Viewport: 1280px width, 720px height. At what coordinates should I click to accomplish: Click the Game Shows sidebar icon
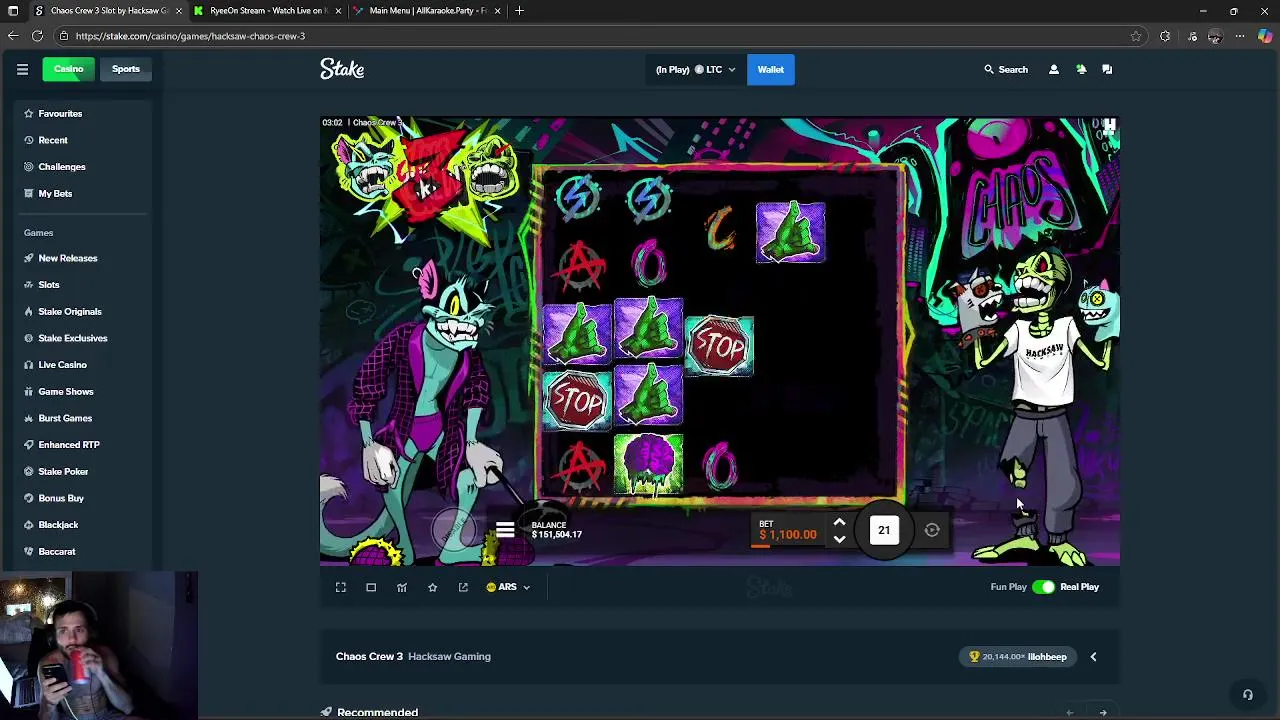click(29, 391)
